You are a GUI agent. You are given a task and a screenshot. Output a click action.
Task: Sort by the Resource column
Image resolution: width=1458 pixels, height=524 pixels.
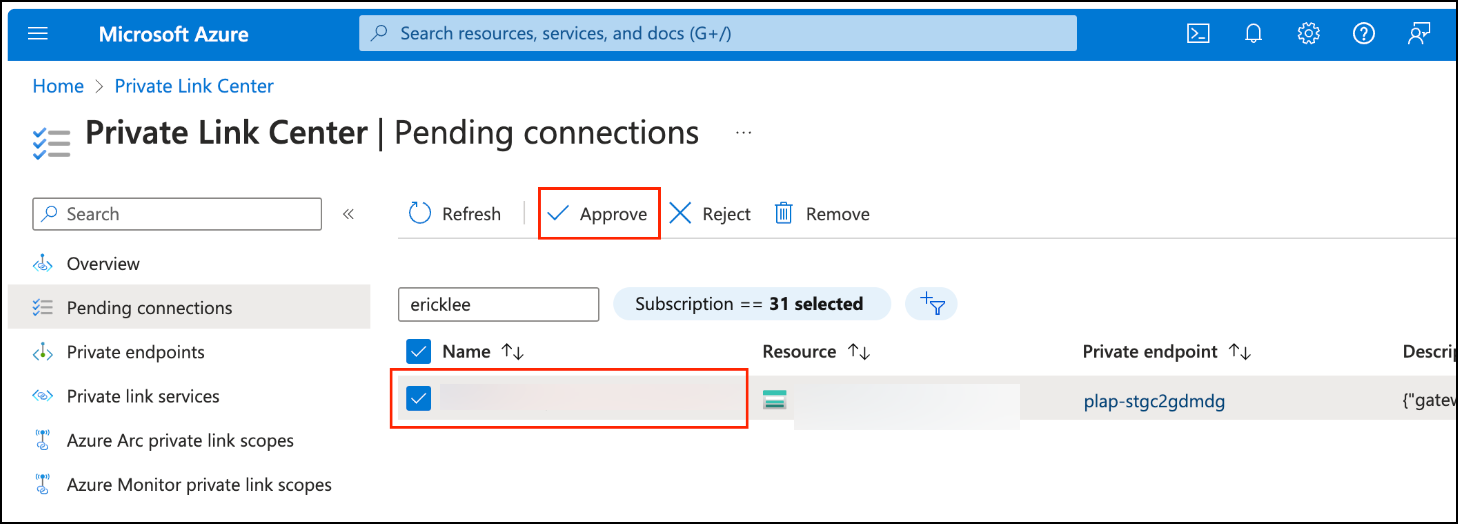tap(858, 352)
